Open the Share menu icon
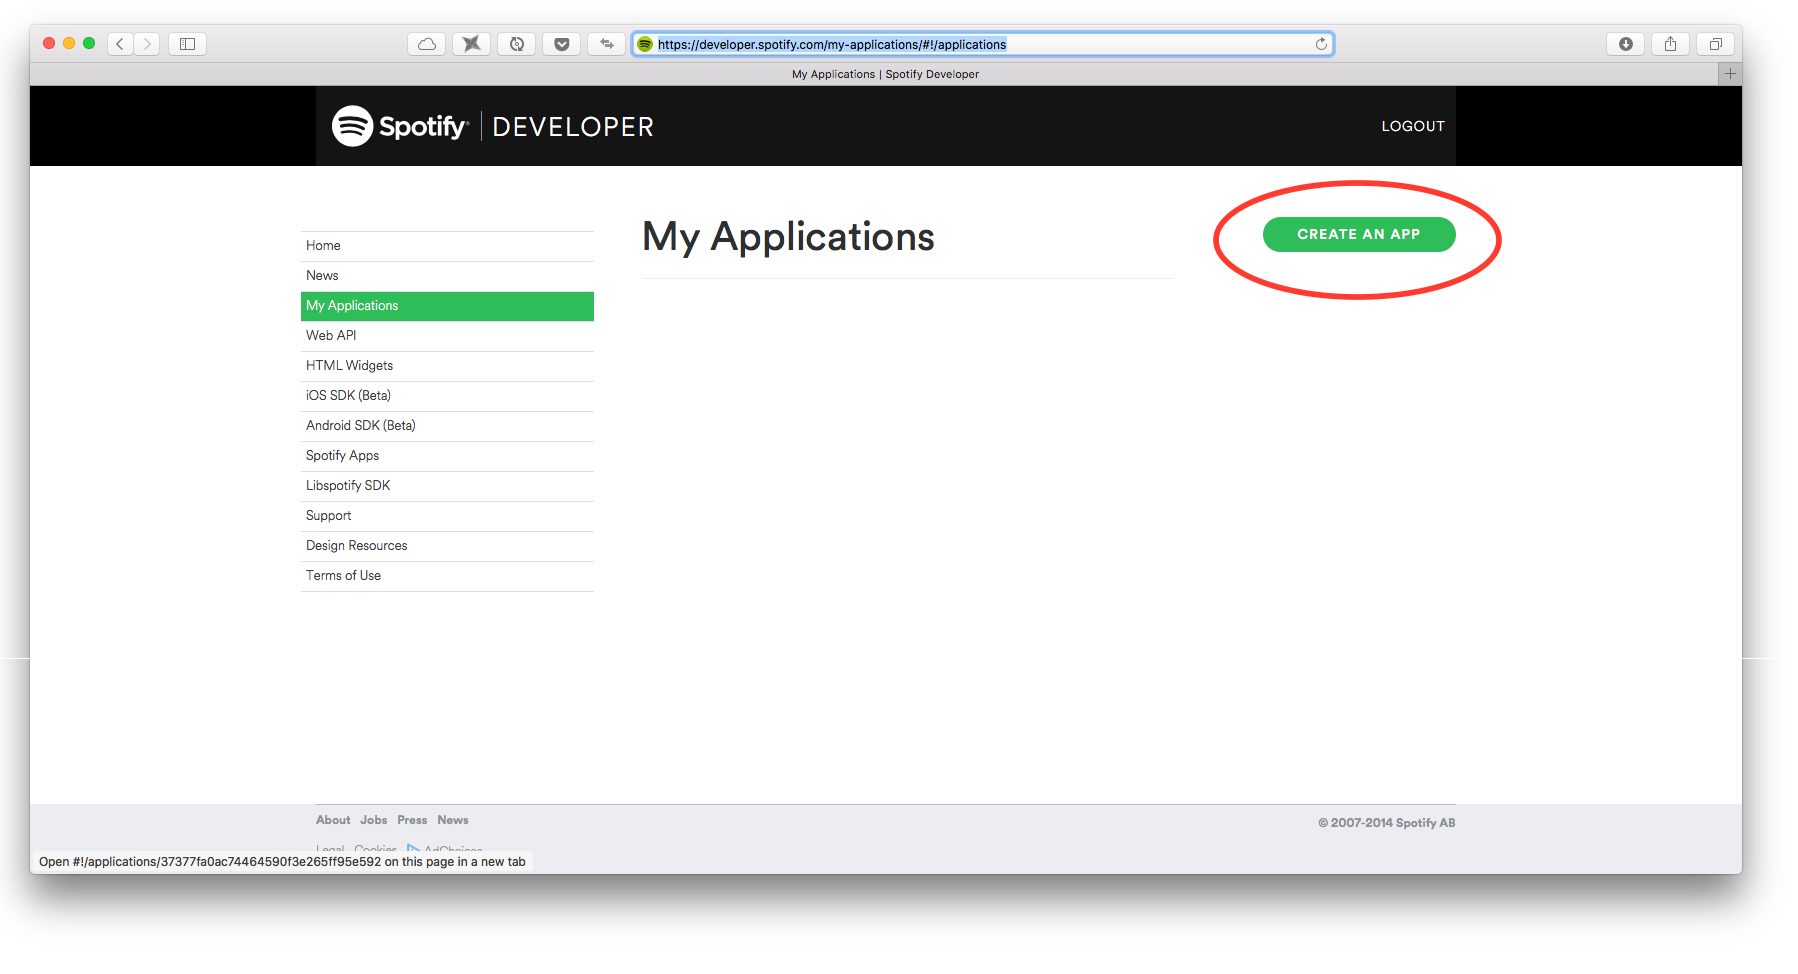 coord(1671,44)
